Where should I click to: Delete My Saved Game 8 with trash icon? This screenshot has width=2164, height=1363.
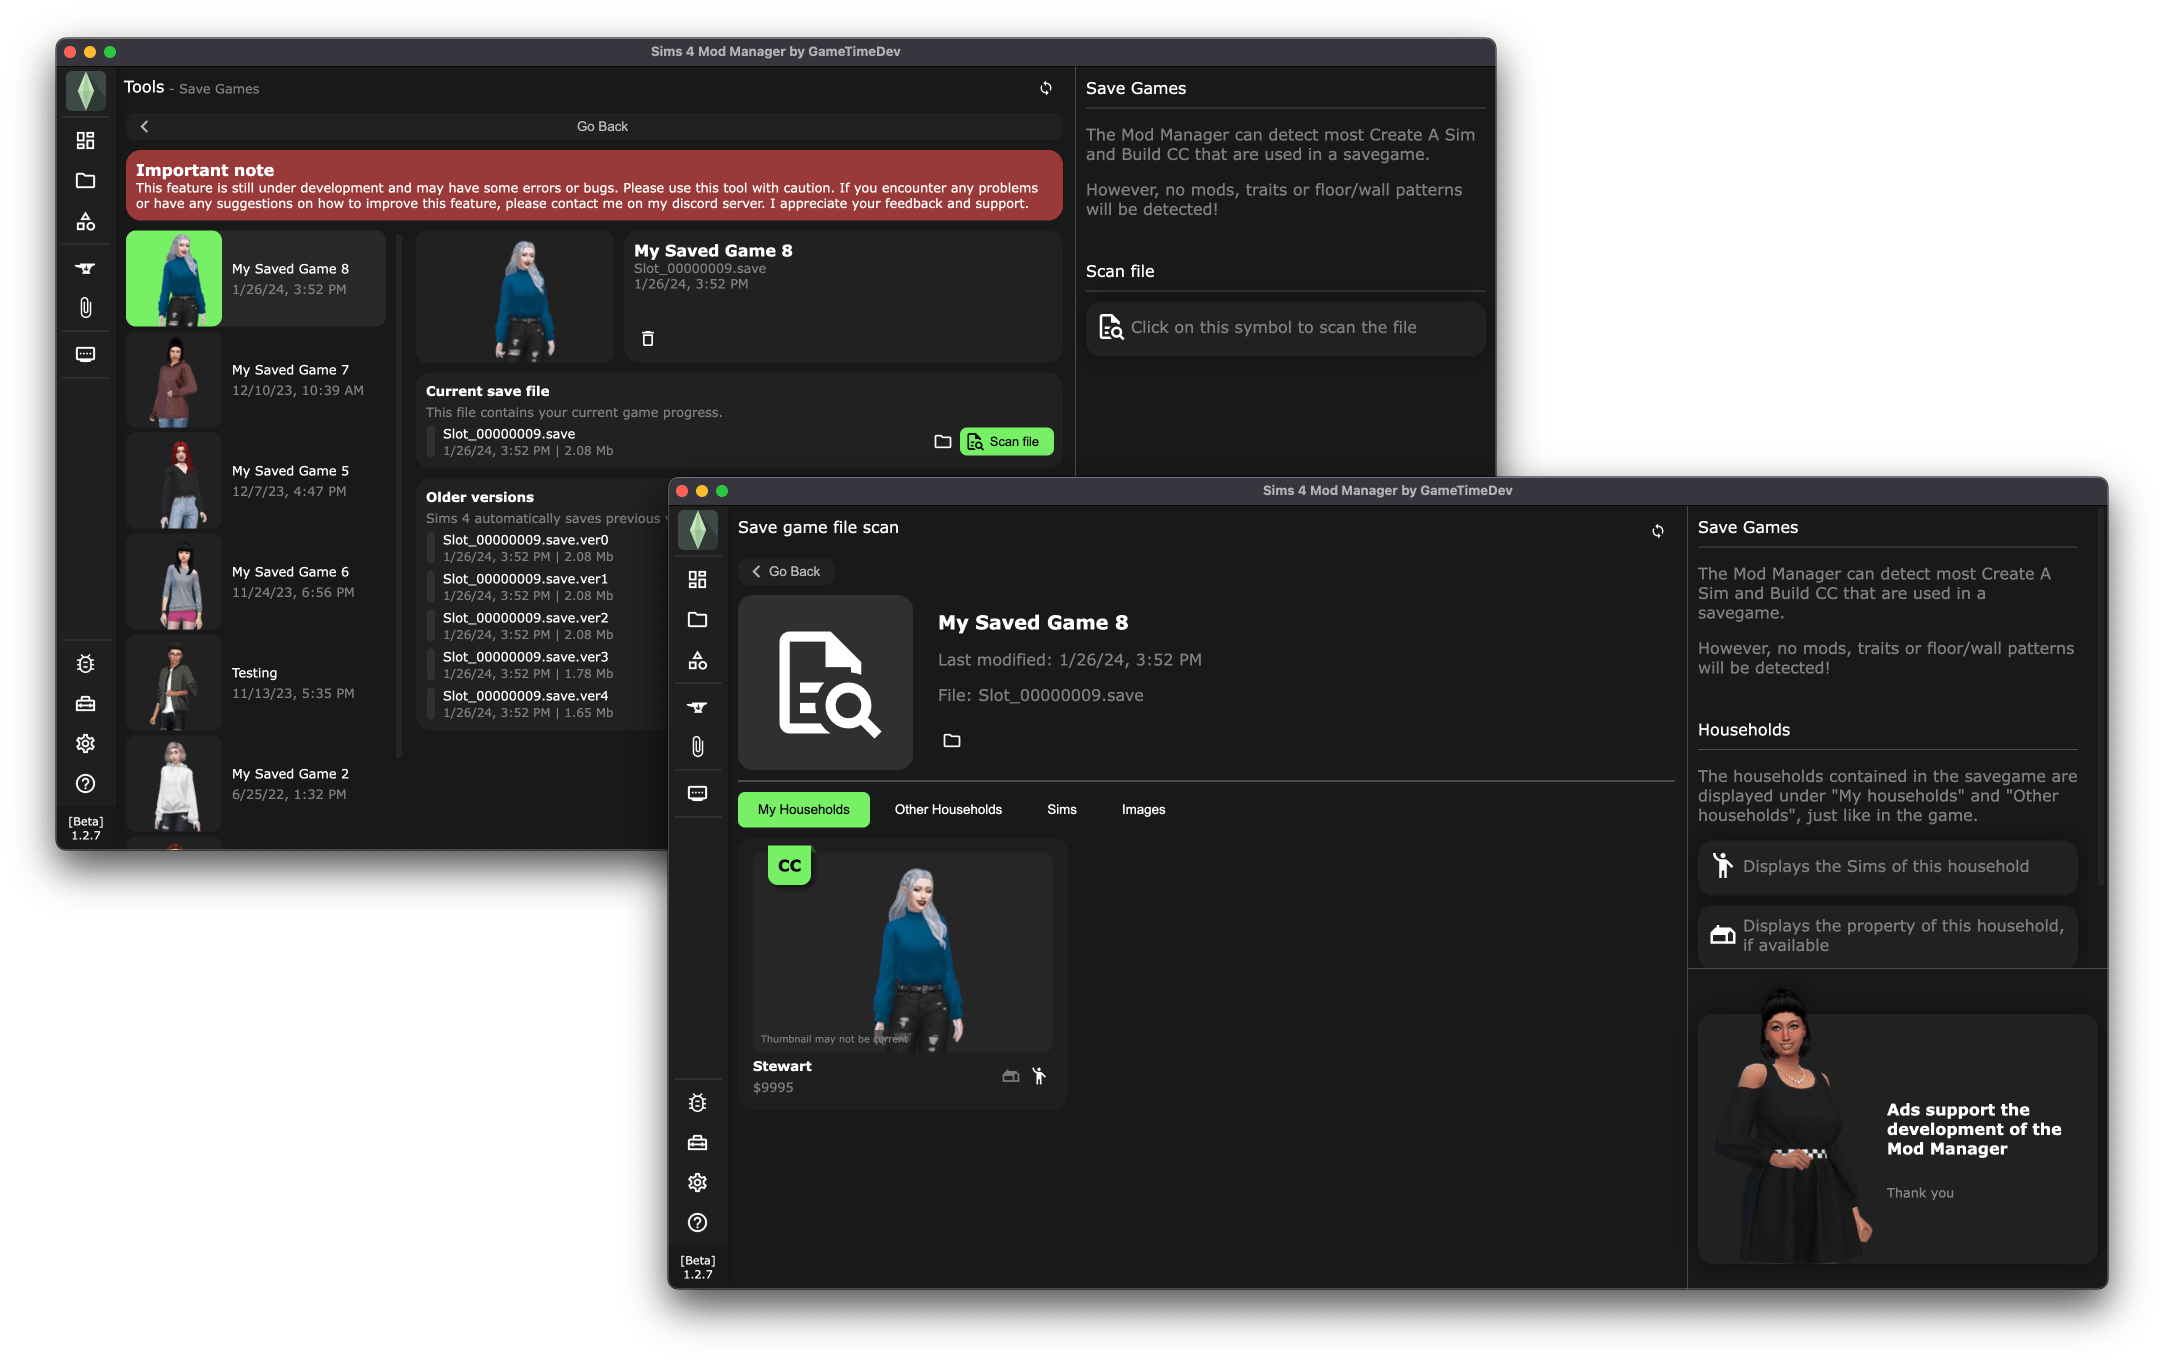coord(648,339)
